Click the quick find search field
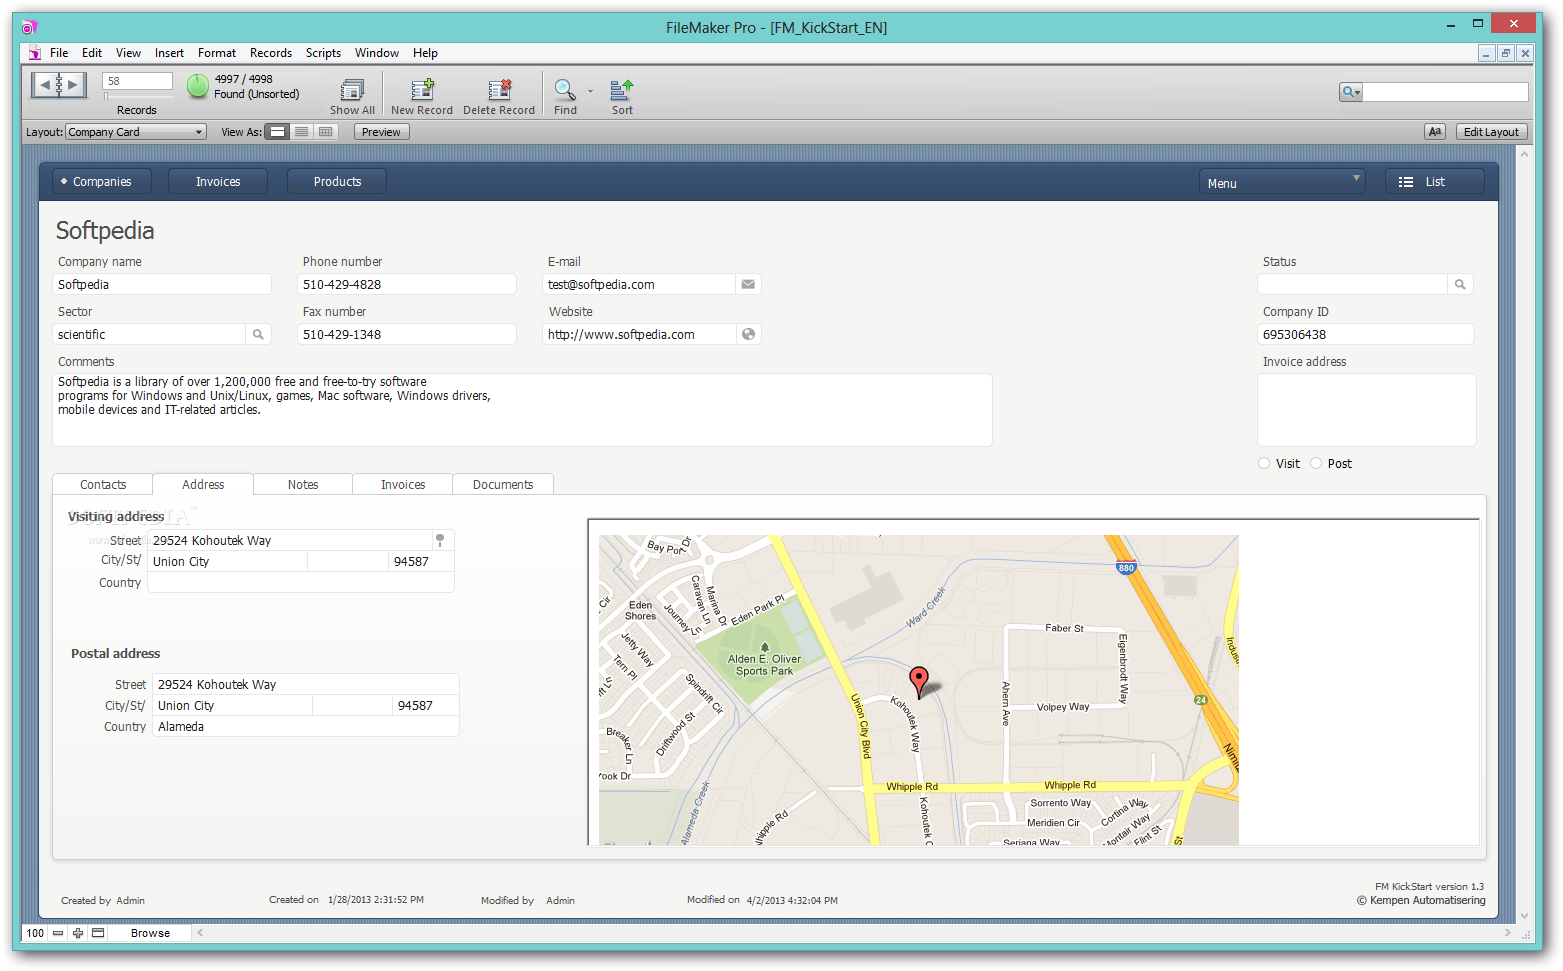The height and width of the screenshot is (971, 1563). point(1445,92)
